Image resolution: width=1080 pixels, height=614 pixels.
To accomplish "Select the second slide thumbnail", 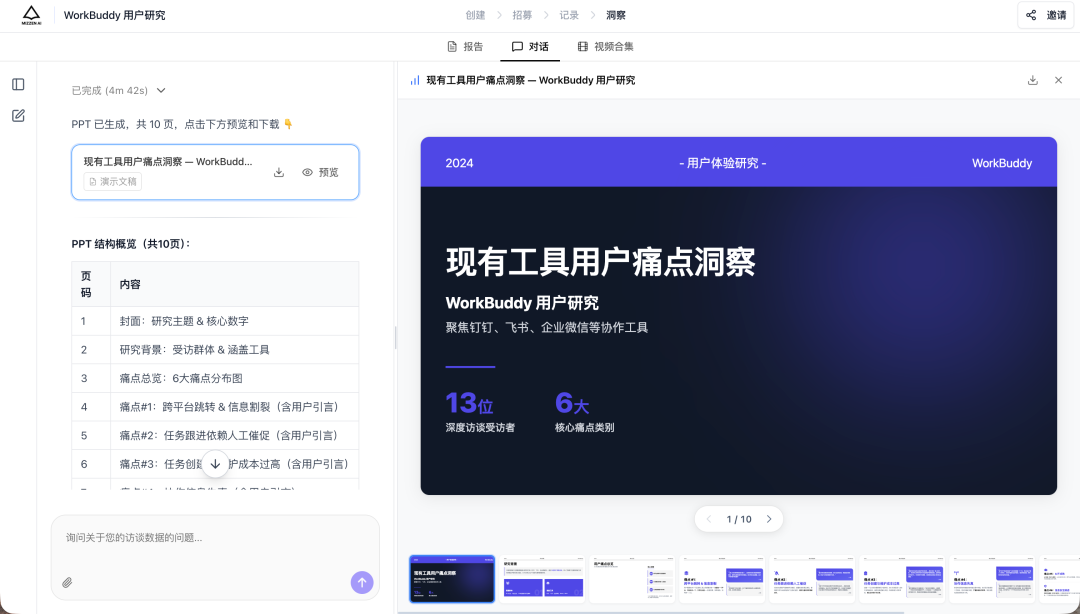I will click(x=542, y=579).
